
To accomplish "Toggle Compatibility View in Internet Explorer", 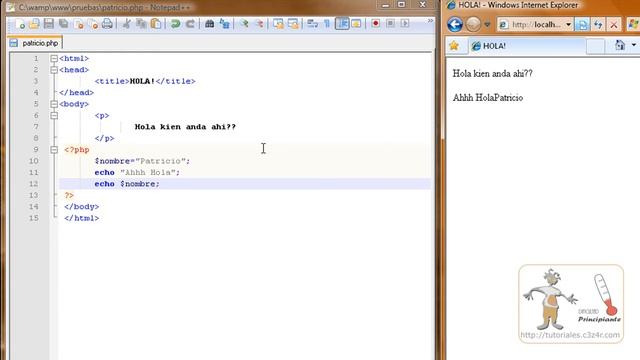I will tap(582, 25).
